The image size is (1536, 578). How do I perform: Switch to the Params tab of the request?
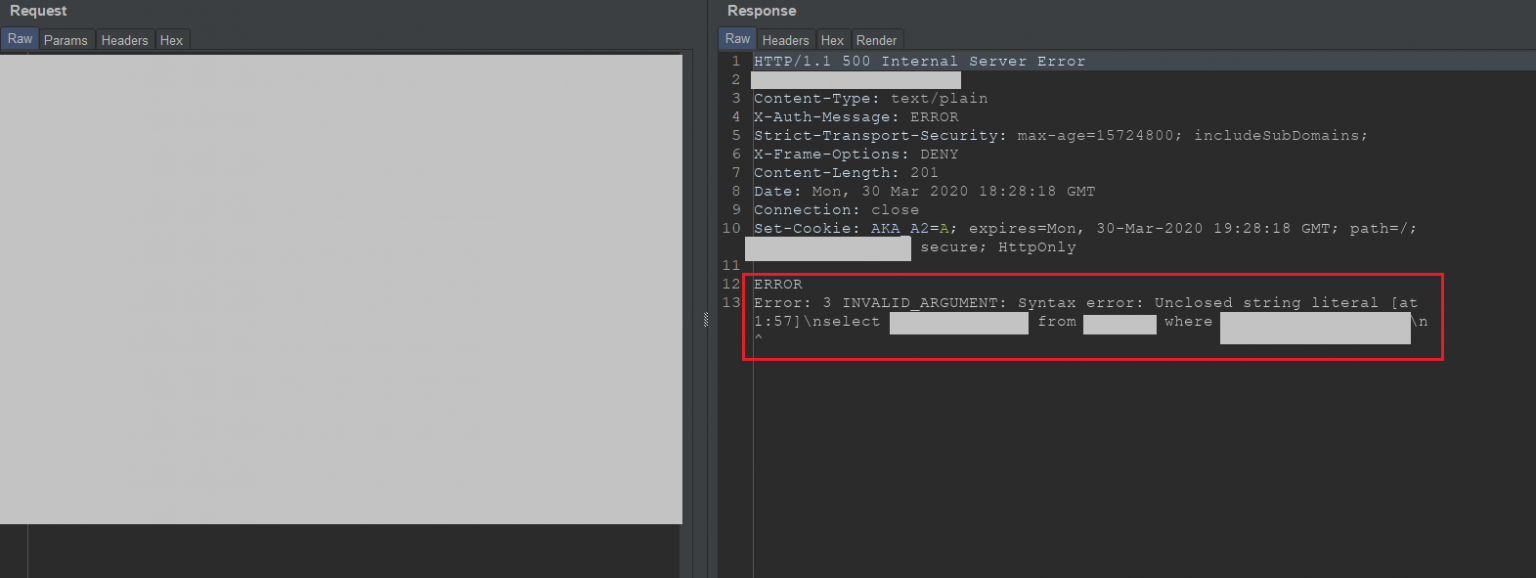click(66, 40)
